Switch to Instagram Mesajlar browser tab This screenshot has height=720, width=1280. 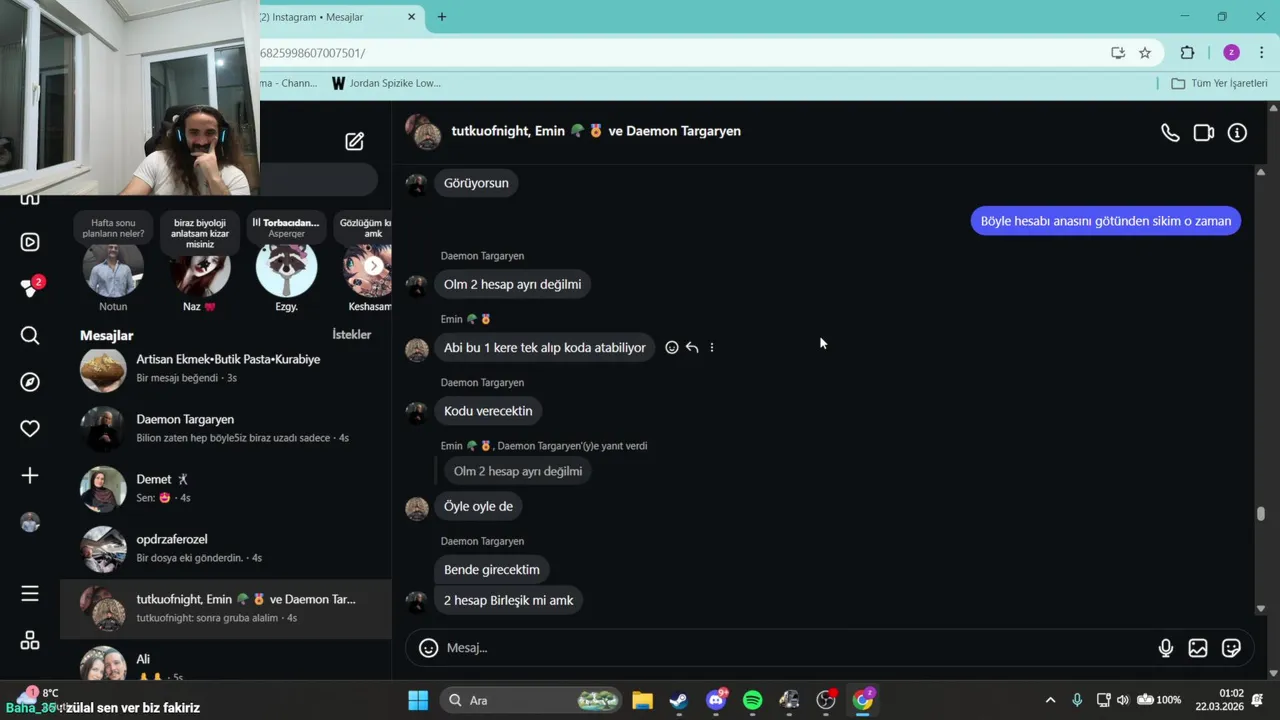pyautogui.click(x=330, y=17)
